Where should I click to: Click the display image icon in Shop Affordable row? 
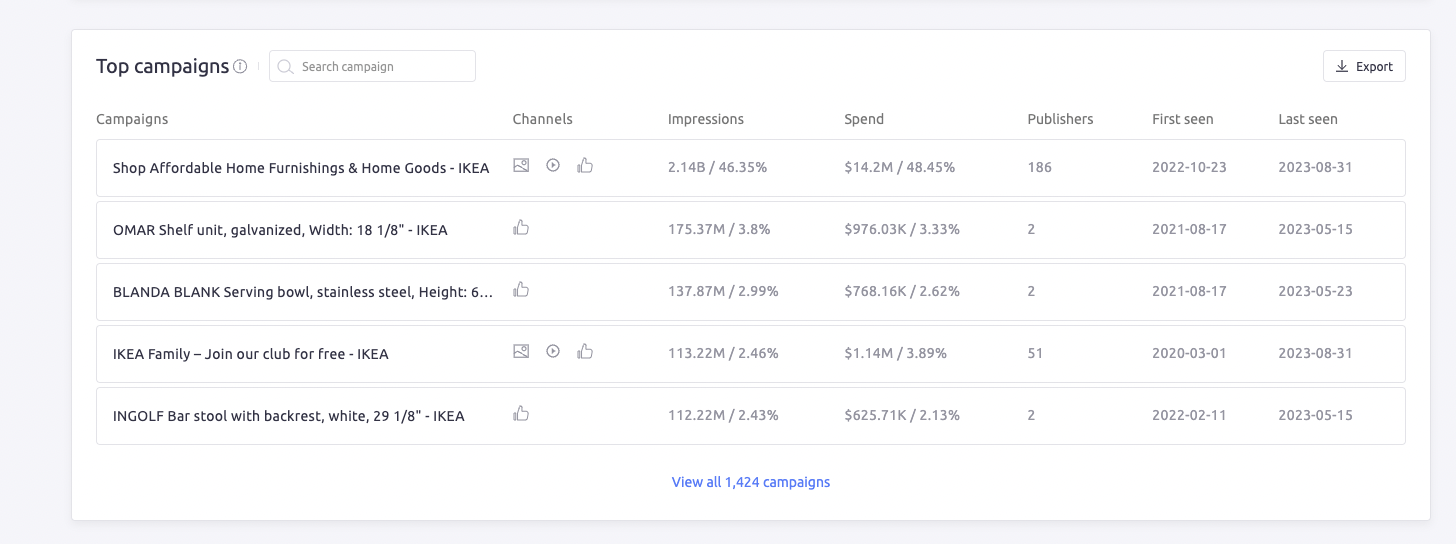point(520,166)
